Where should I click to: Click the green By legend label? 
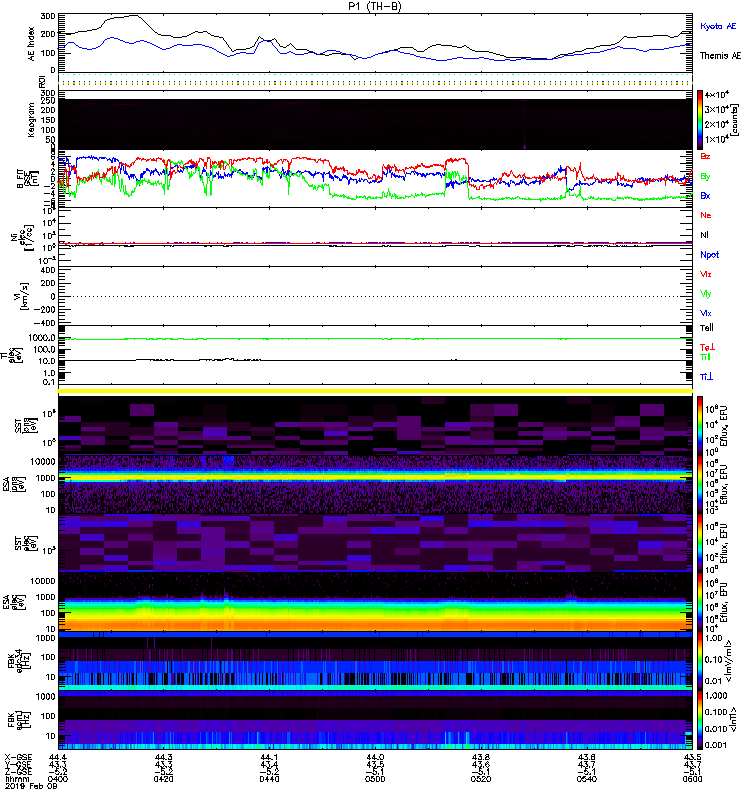(x=706, y=176)
